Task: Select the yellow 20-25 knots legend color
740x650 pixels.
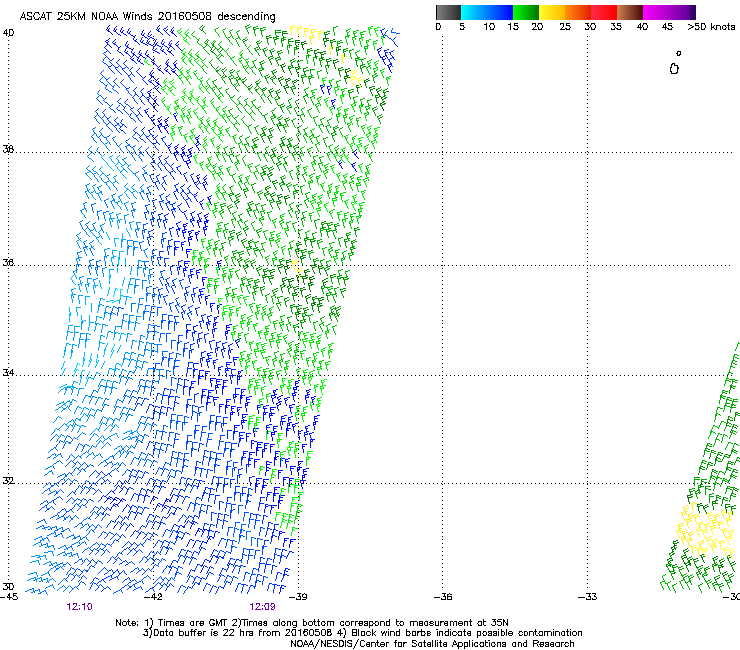Action: coord(552,12)
